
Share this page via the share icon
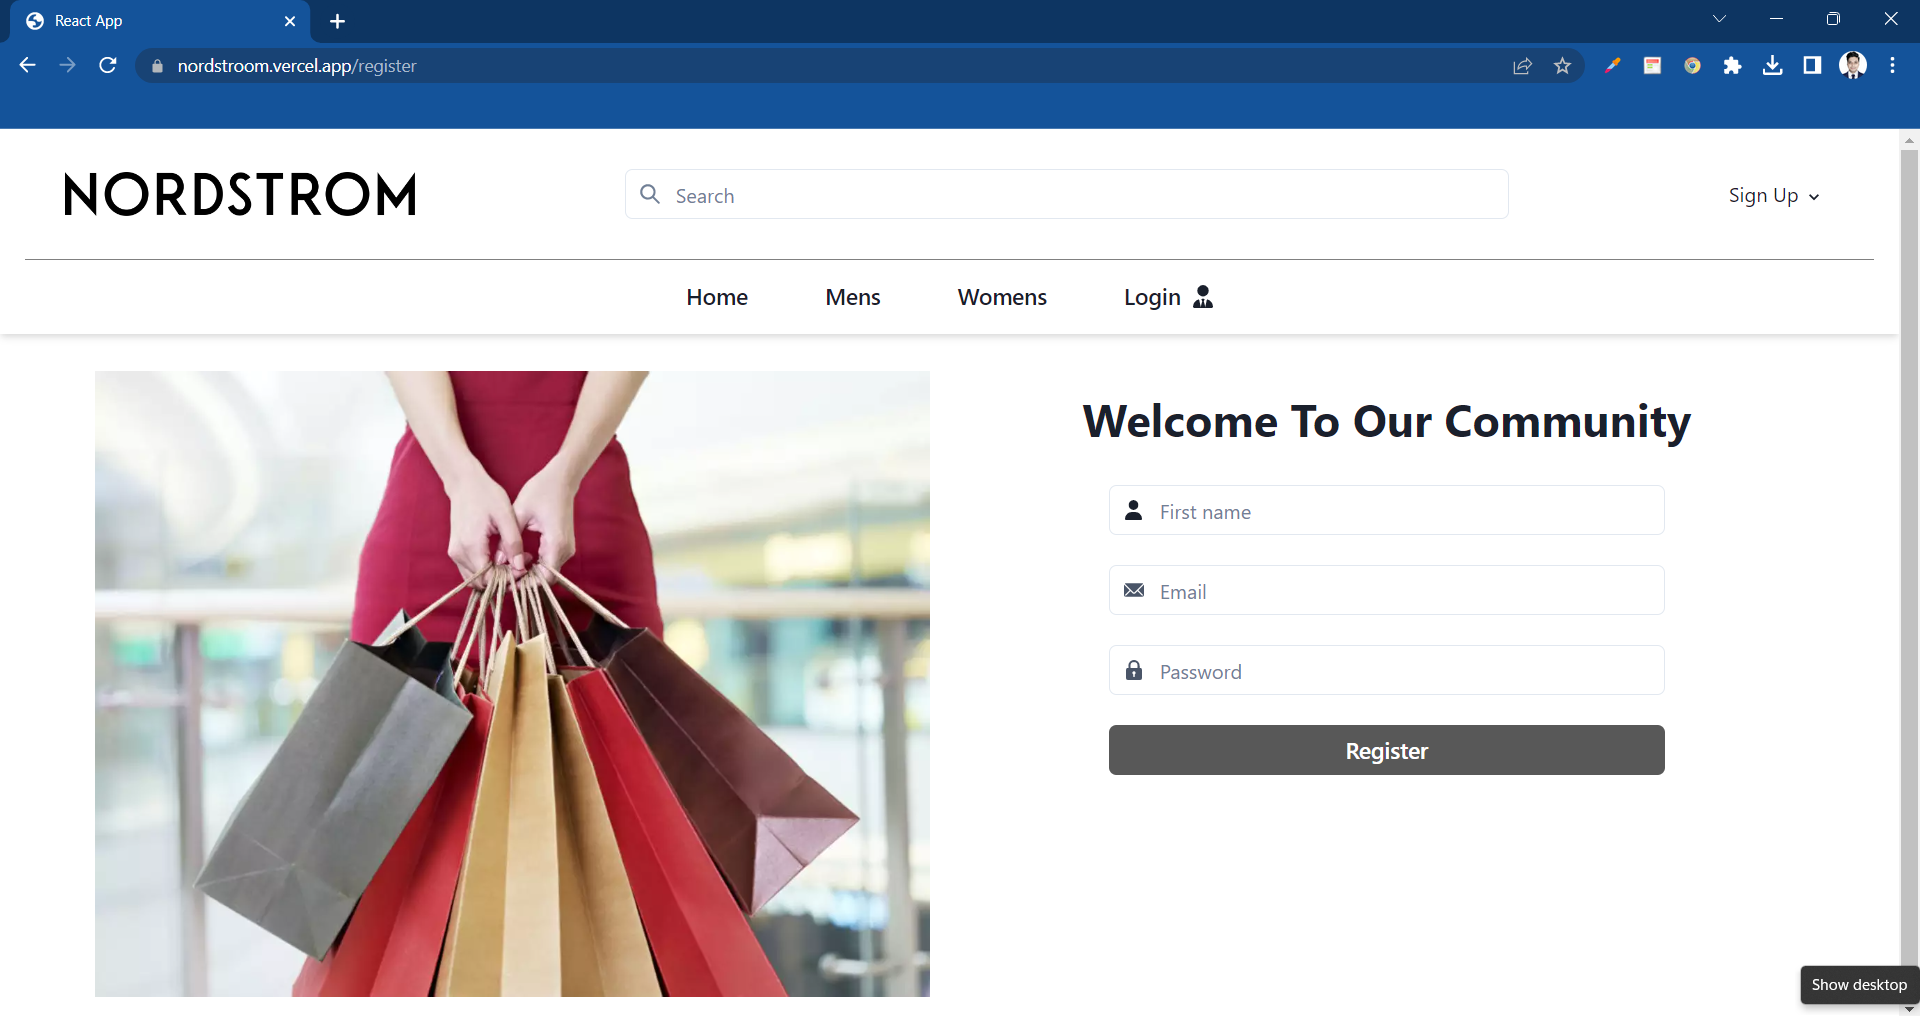point(1522,66)
